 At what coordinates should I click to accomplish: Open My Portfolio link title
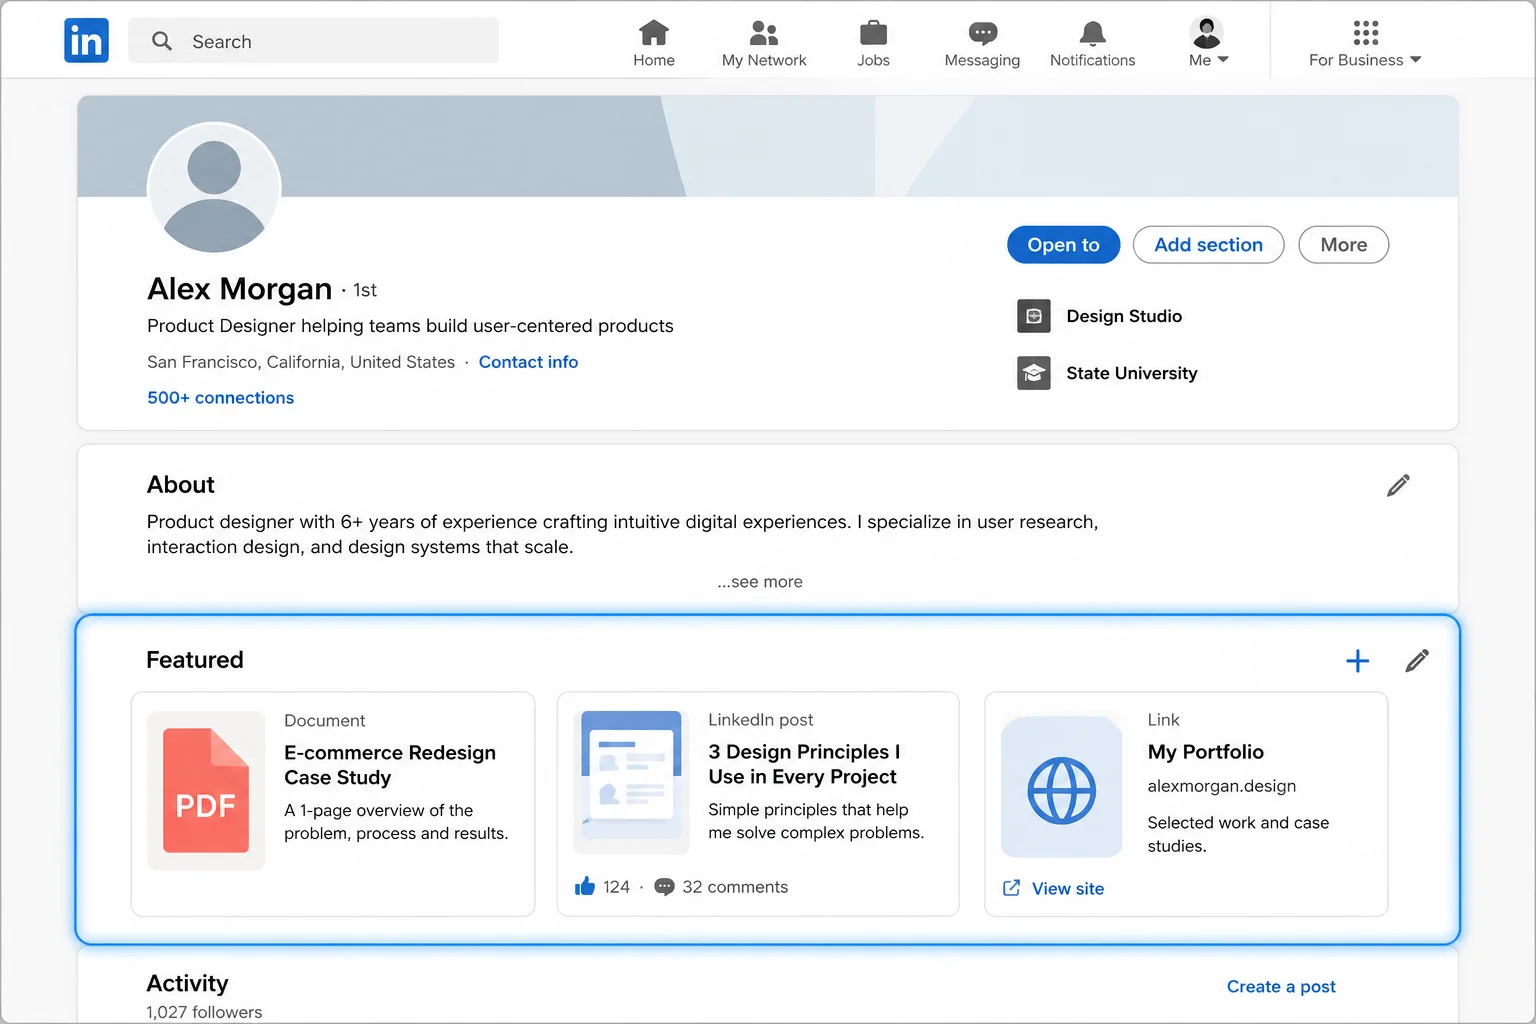tap(1205, 752)
